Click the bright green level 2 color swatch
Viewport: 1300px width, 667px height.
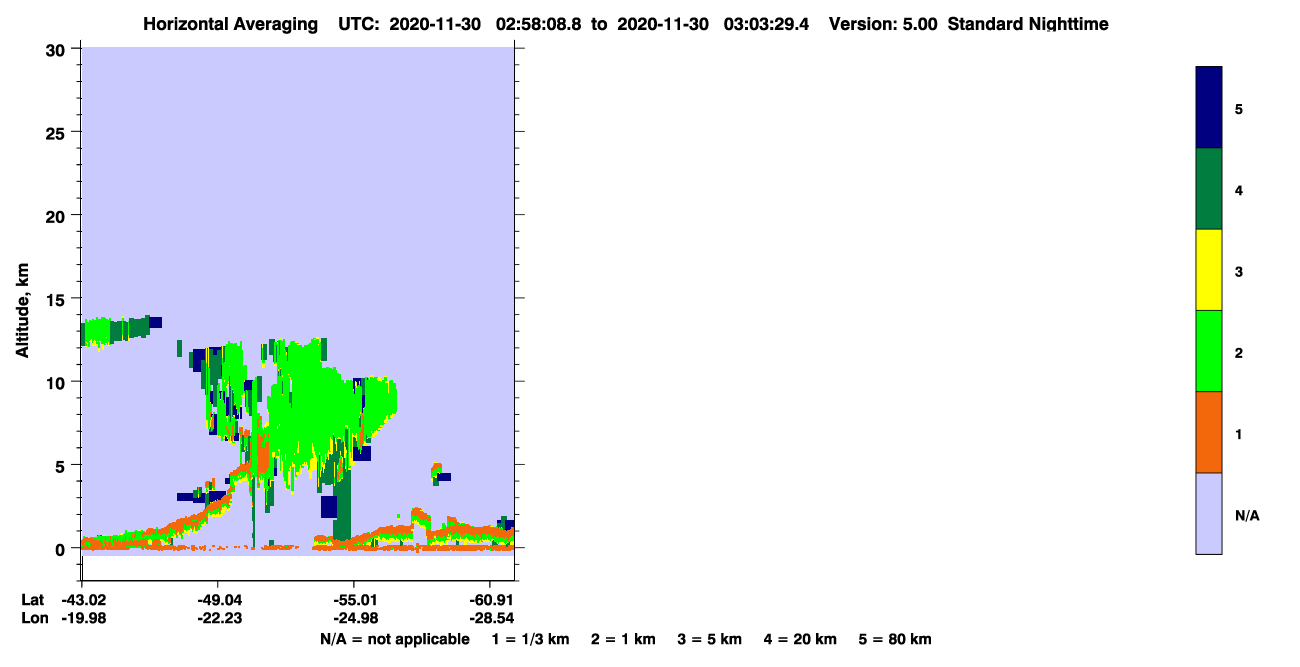point(1209,351)
